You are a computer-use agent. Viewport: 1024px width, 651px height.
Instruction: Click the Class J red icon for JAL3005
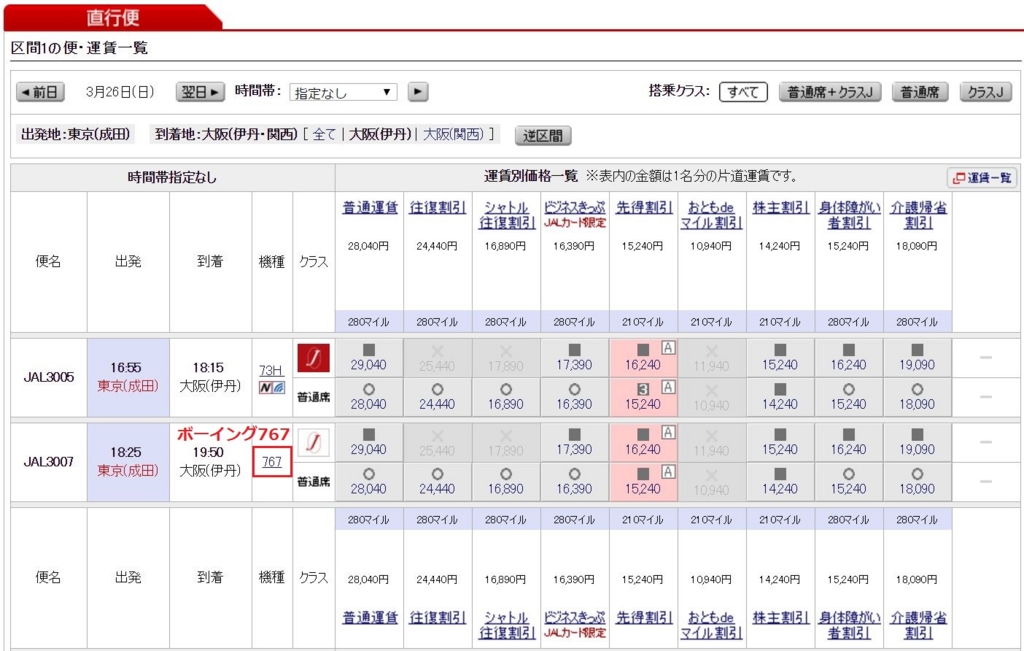coord(313,358)
